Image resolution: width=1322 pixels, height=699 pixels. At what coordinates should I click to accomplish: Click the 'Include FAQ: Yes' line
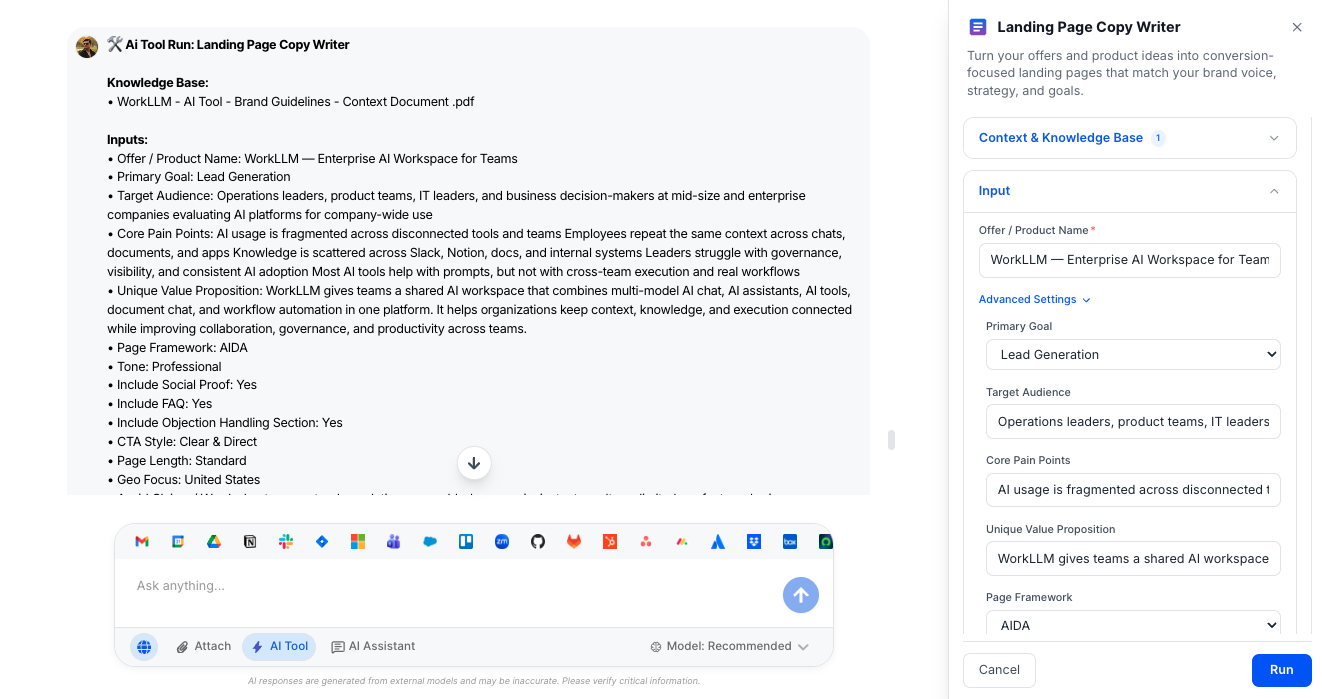160,404
